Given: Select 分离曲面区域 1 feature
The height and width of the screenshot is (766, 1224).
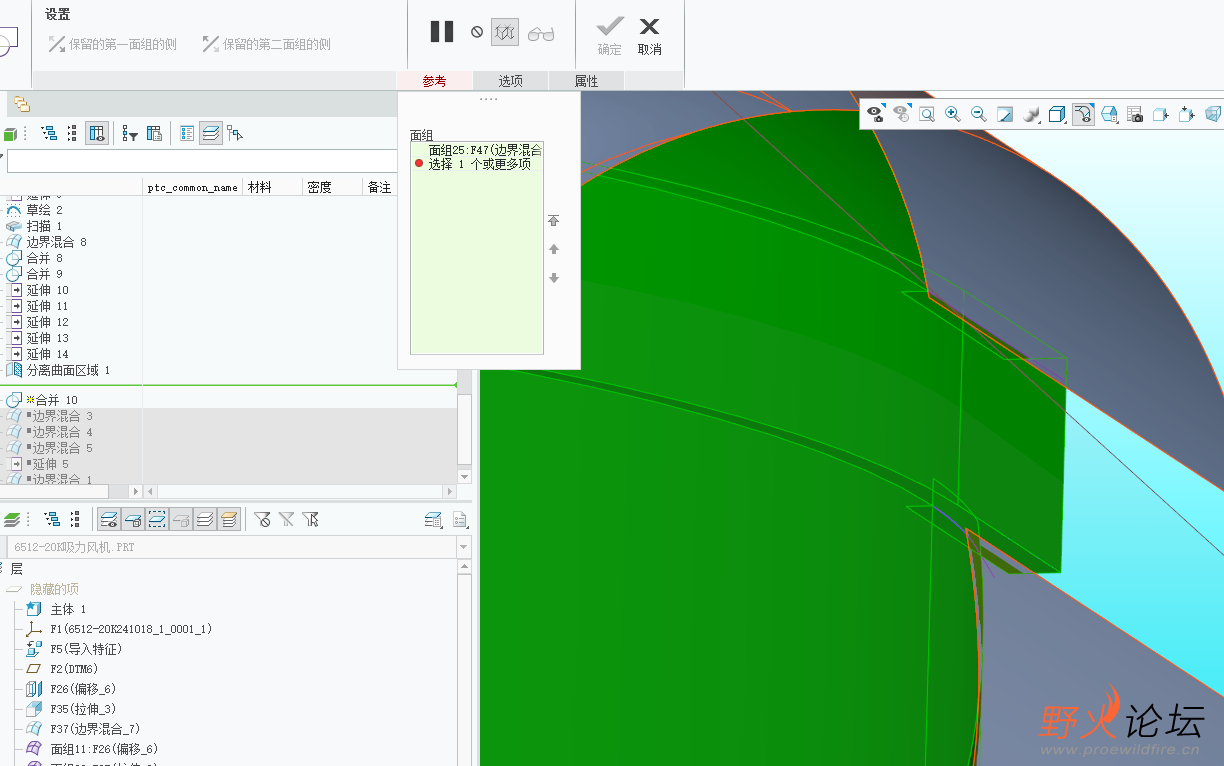Looking at the screenshot, I should point(68,370).
